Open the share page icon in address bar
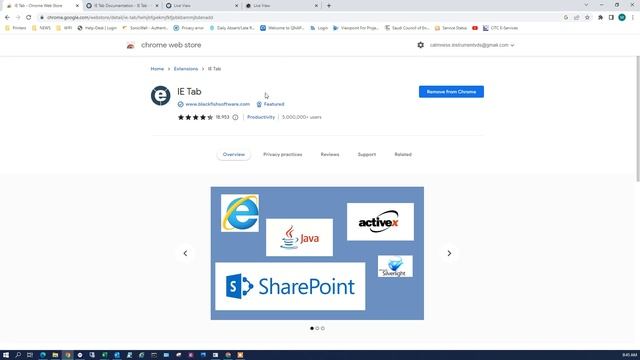 click(577, 18)
